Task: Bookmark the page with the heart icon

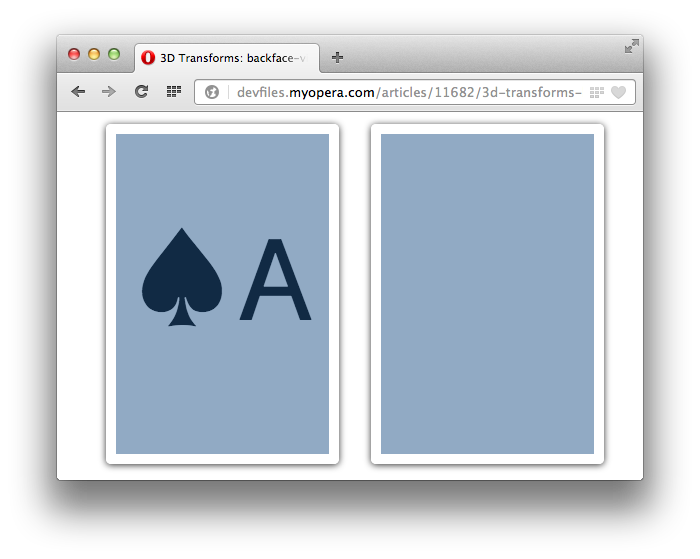Action: [618, 92]
